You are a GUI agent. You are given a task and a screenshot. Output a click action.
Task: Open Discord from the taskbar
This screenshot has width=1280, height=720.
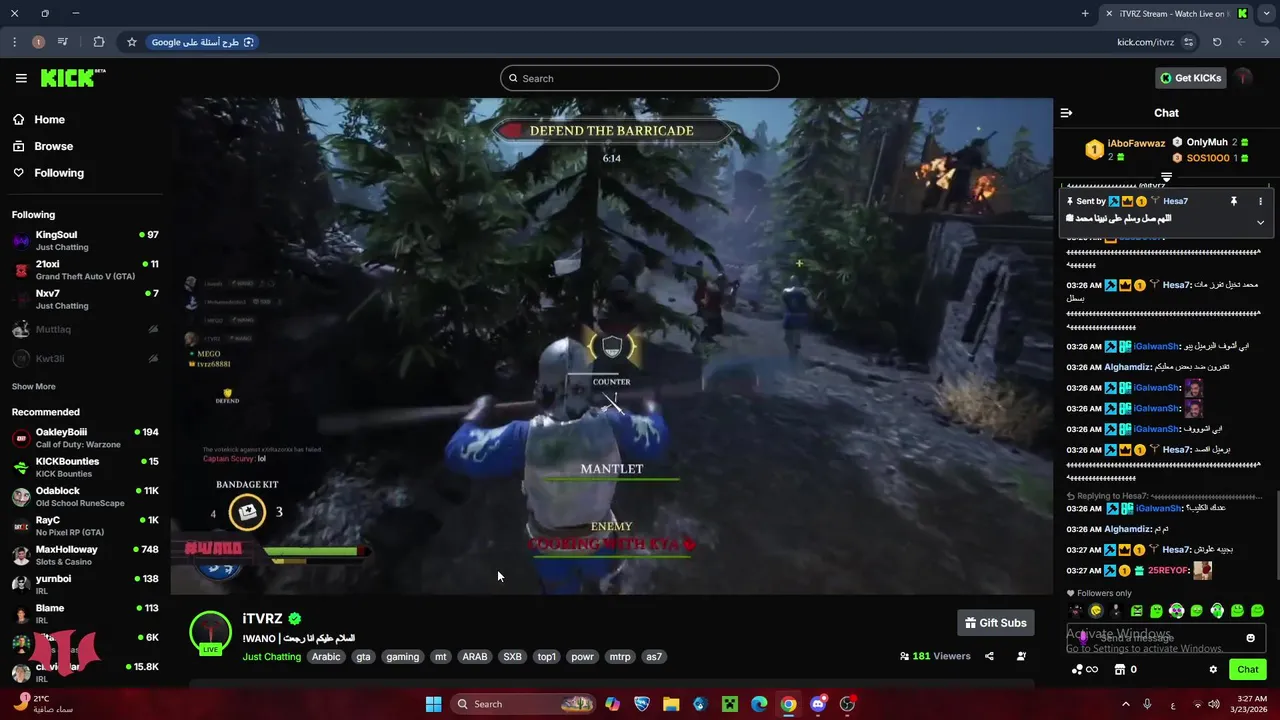pyautogui.click(x=818, y=704)
